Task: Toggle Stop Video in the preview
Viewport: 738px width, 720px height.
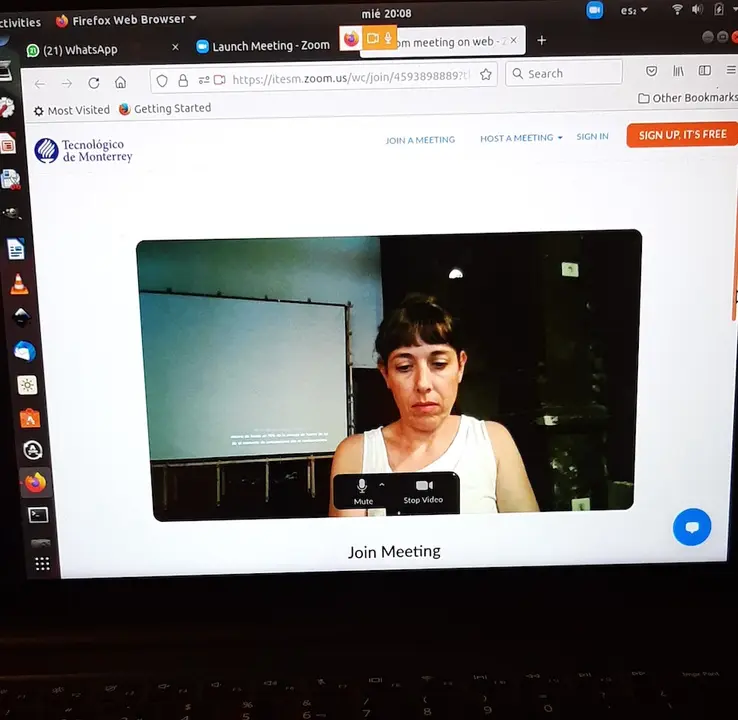Action: 423,490
